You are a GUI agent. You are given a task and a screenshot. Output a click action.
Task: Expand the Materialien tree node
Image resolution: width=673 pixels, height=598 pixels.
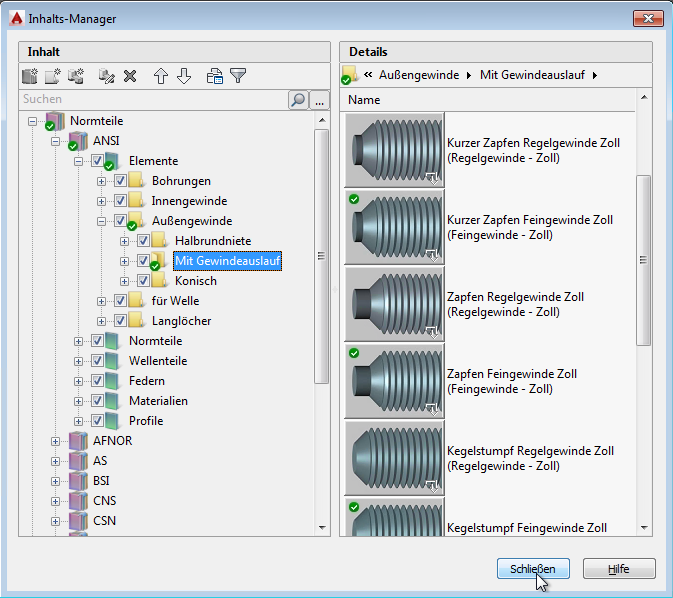tap(78, 401)
